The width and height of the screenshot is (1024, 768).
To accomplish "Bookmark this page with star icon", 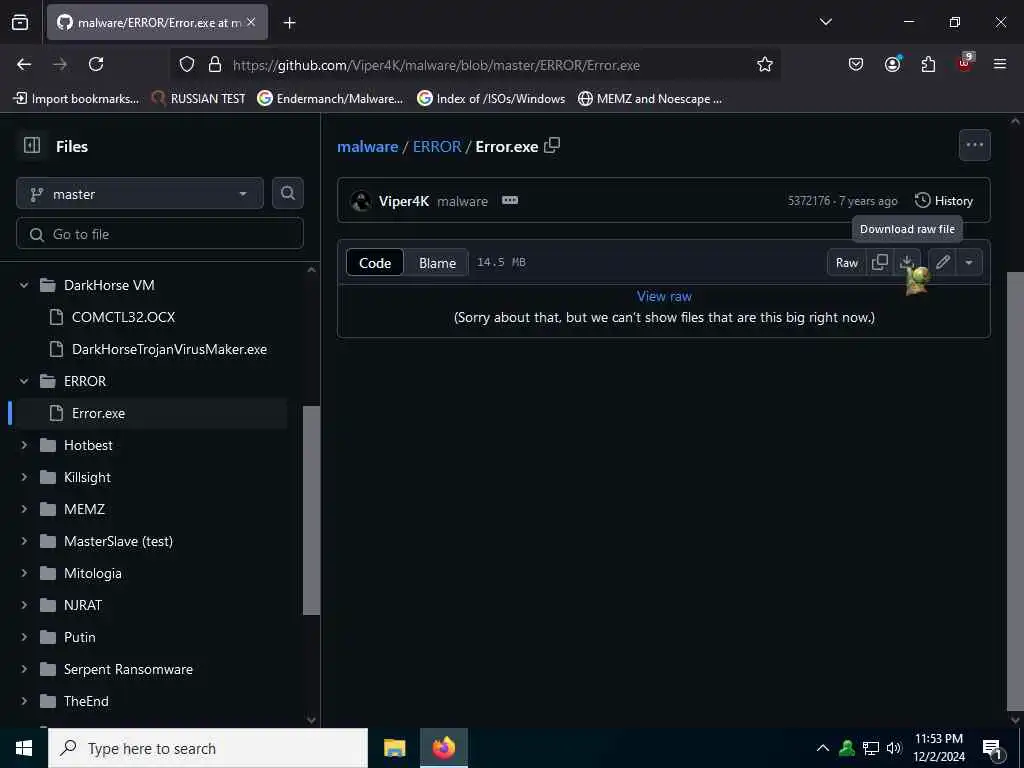I will coord(765,64).
